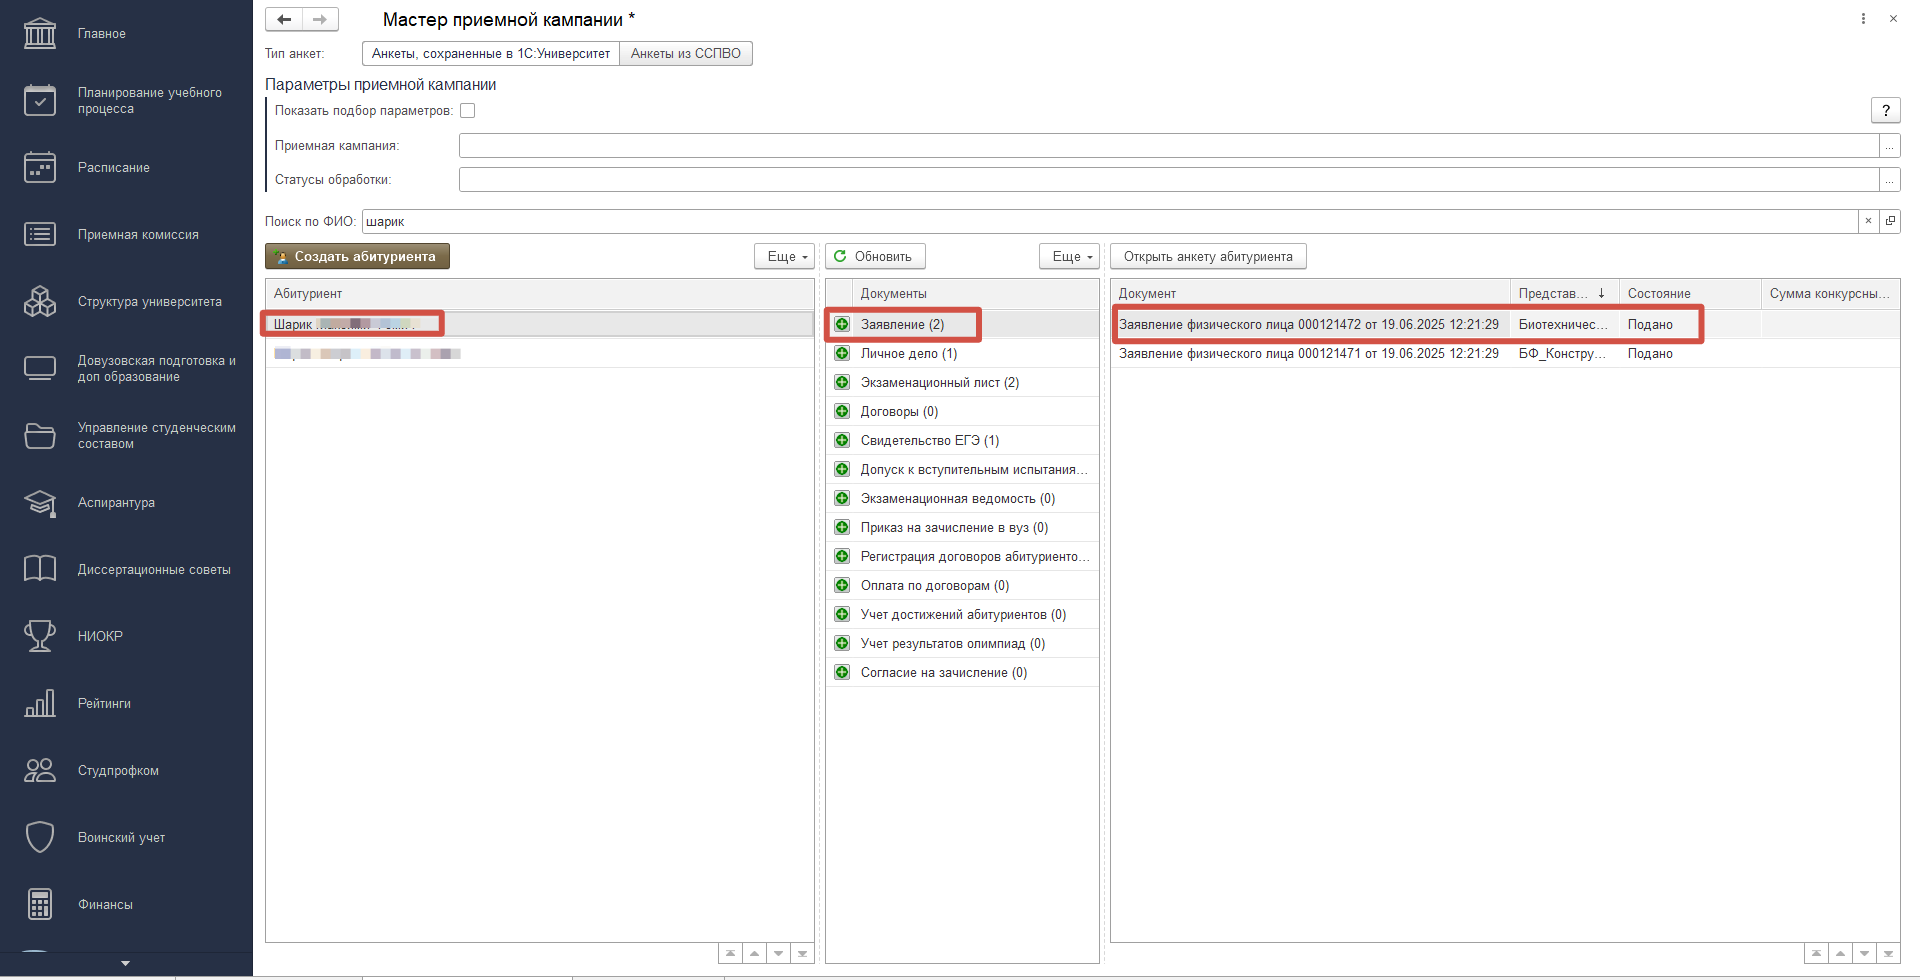Open the Главное section icon
Screen dimensions: 1920x980
tap(40, 33)
